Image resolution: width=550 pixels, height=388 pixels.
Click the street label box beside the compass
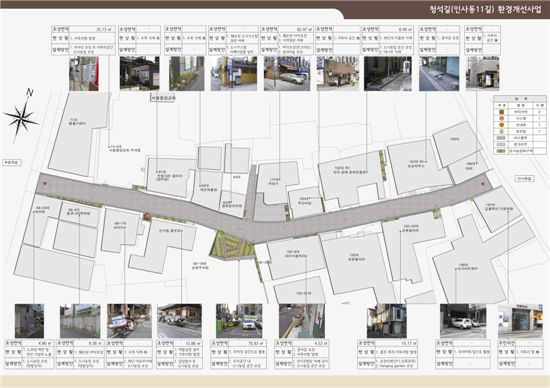(x=12, y=163)
